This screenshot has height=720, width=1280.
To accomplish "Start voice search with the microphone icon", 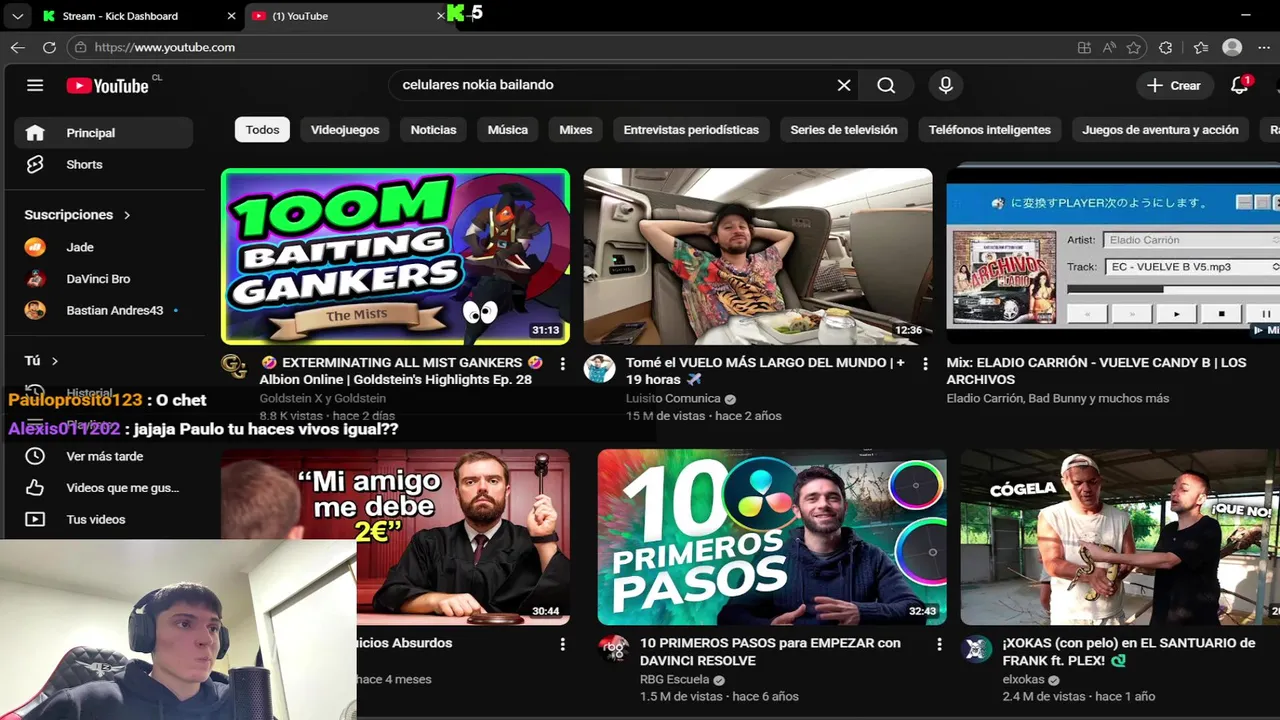I will (945, 85).
